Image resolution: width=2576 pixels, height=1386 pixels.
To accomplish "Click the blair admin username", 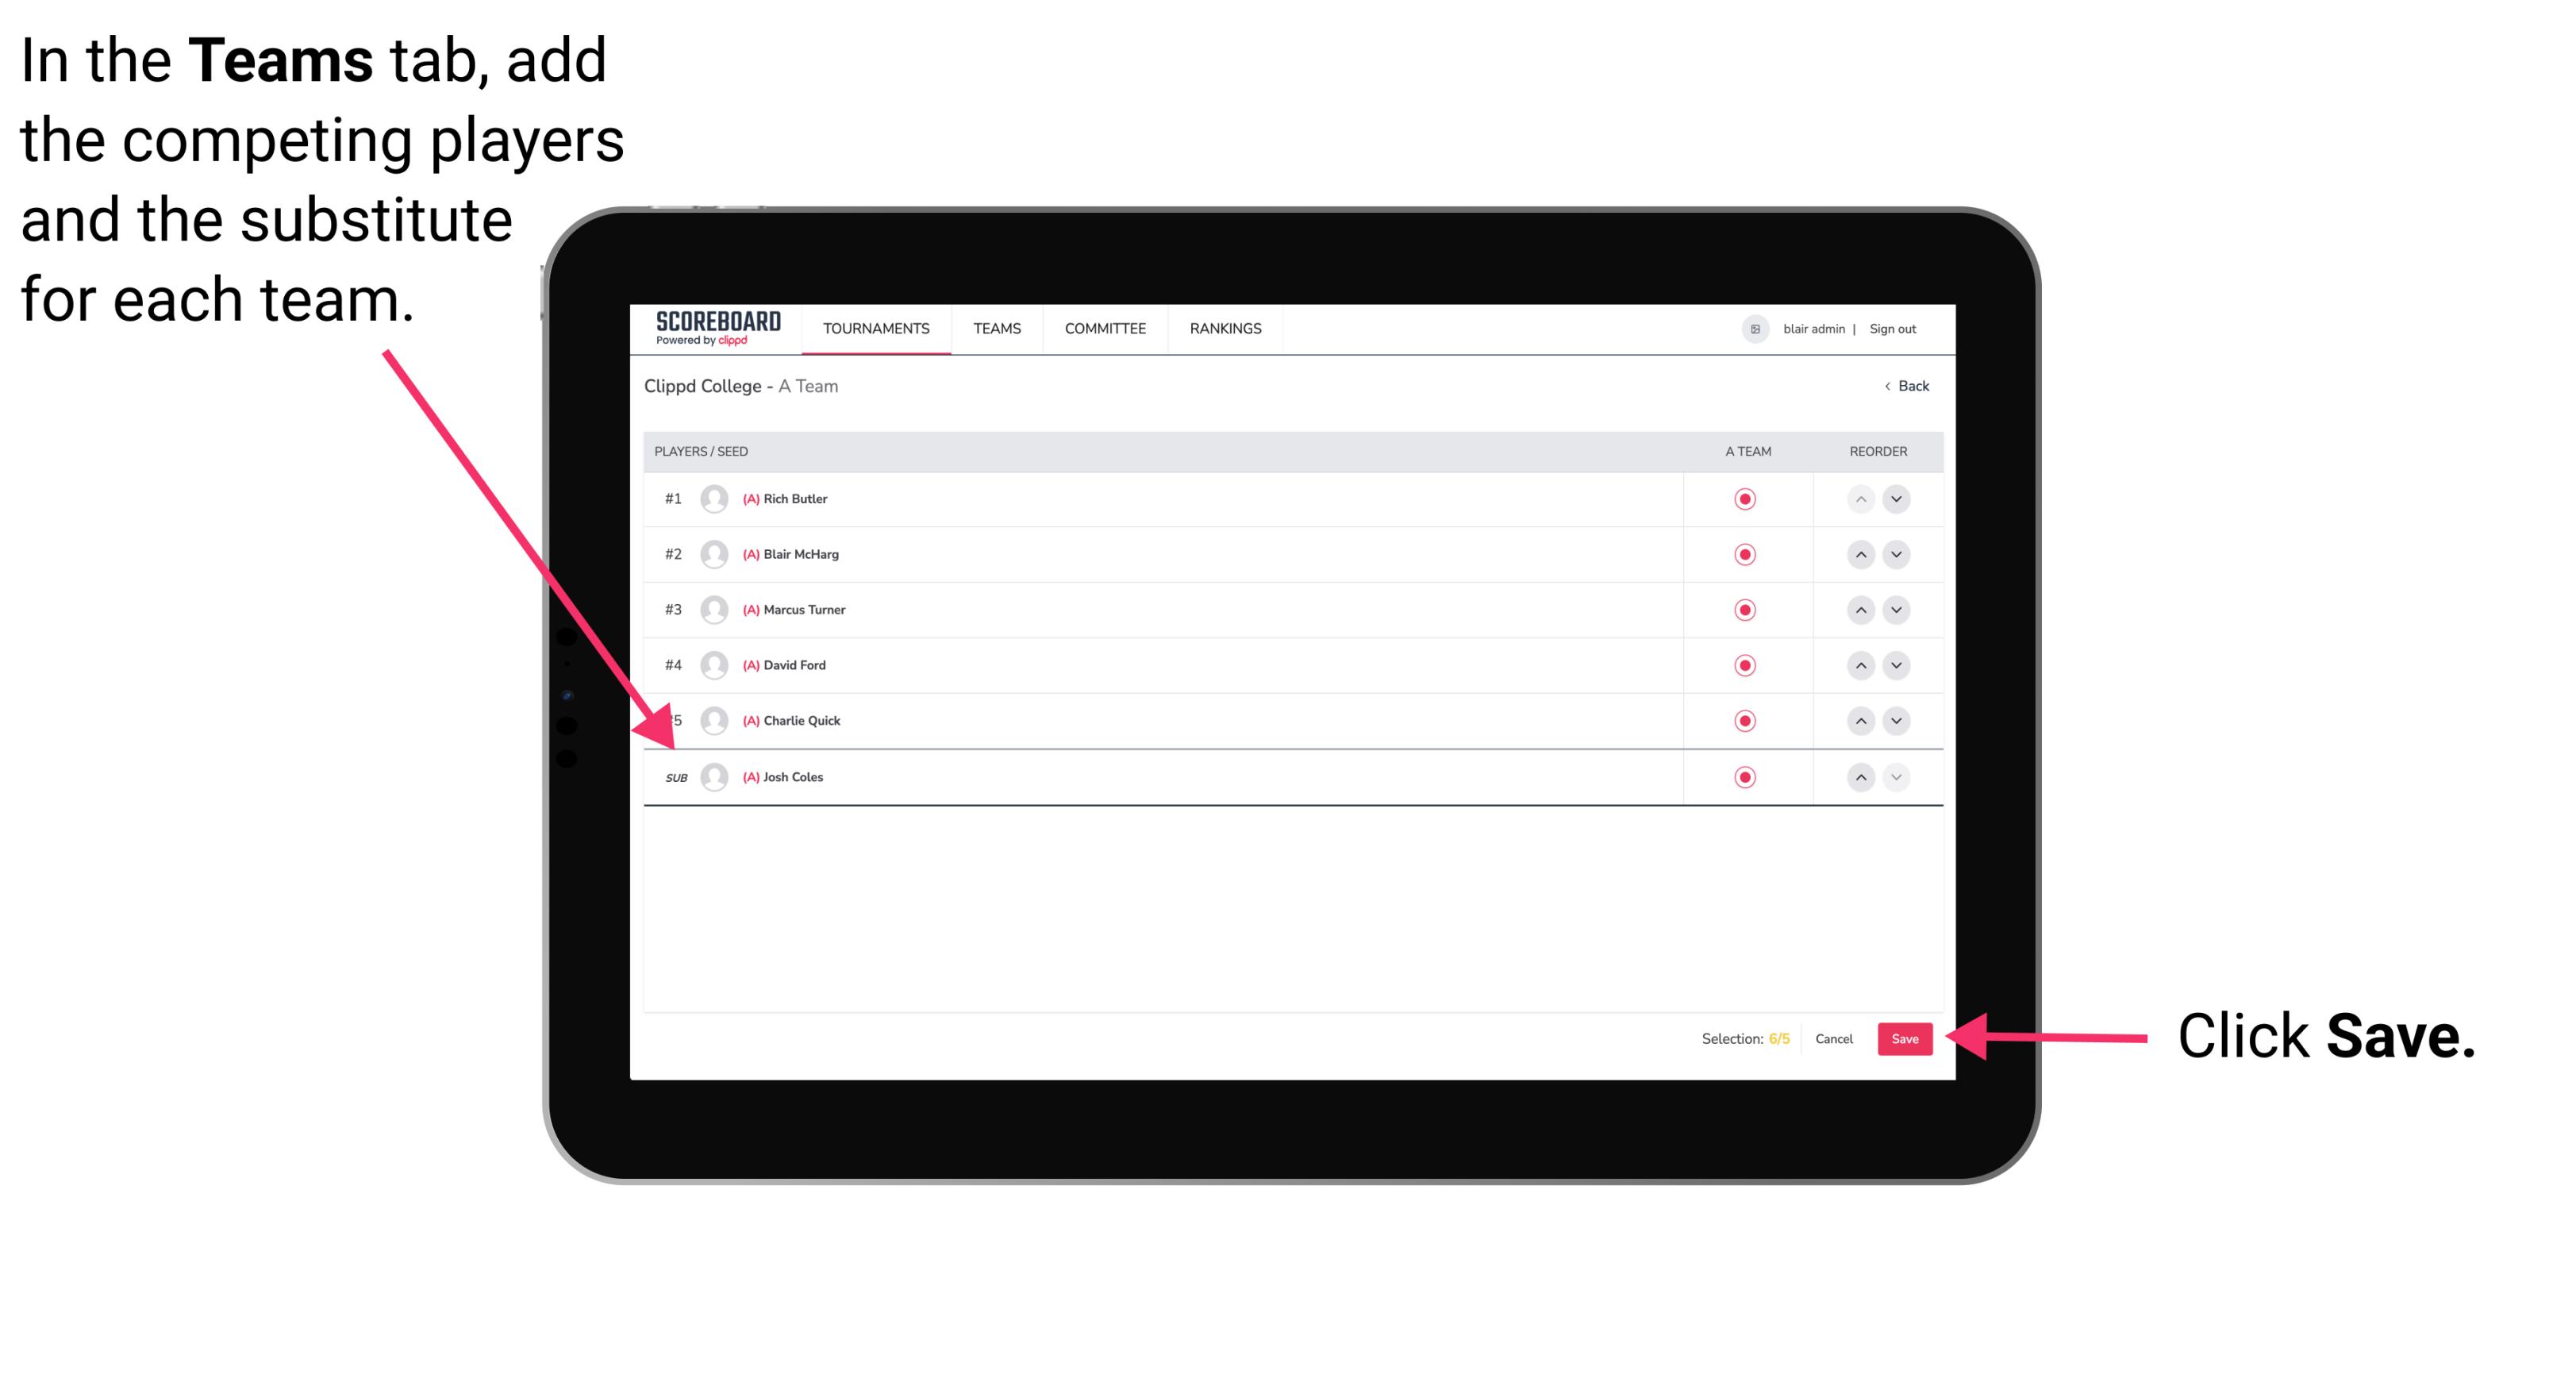I will pos(1813,329).
